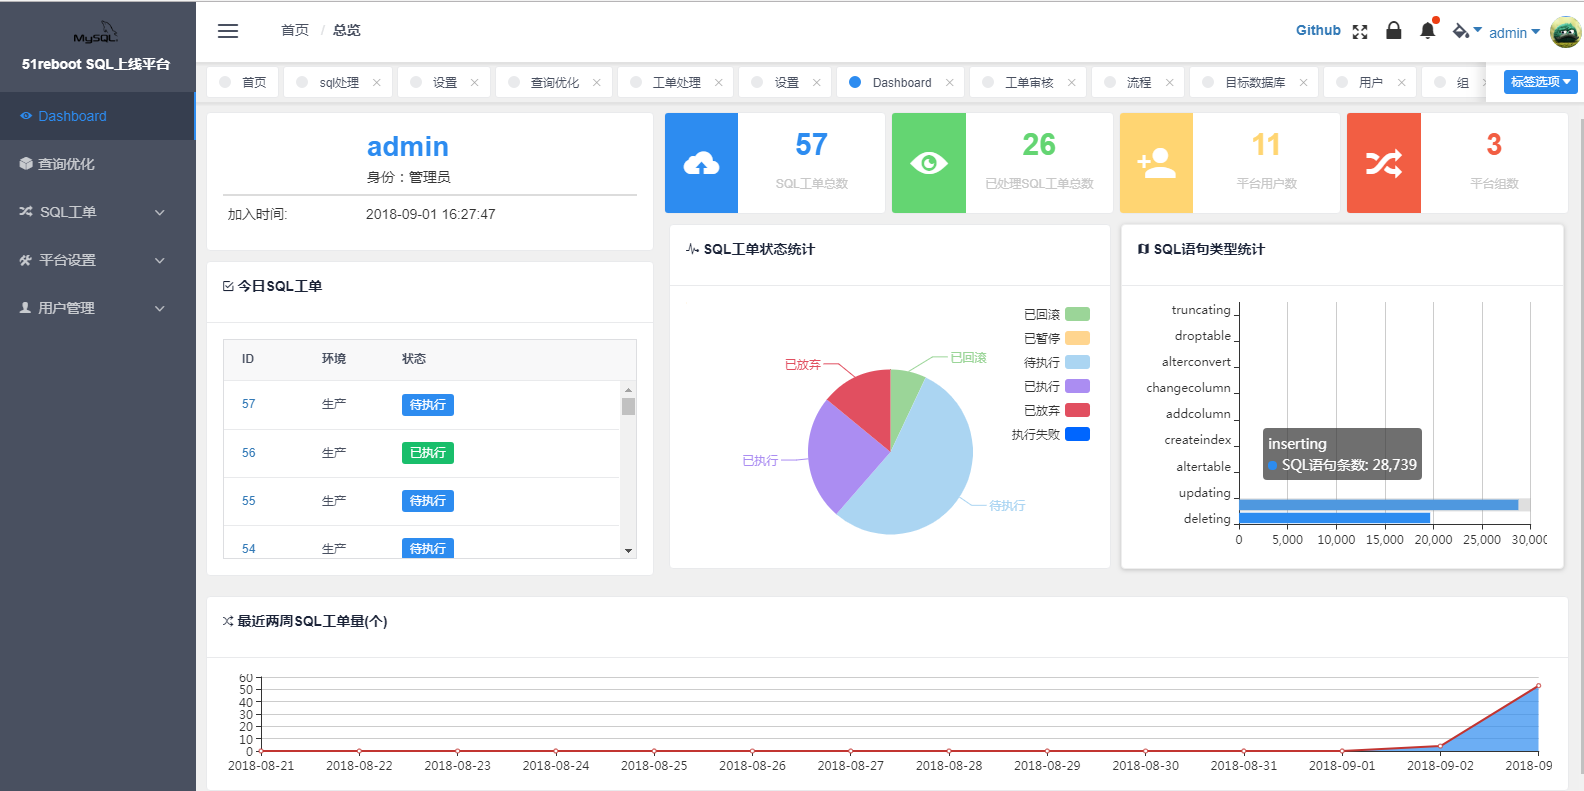This screenshot has width=1584, height=791.
Task: Open SQL order ID 57
Action: [249, 404]
